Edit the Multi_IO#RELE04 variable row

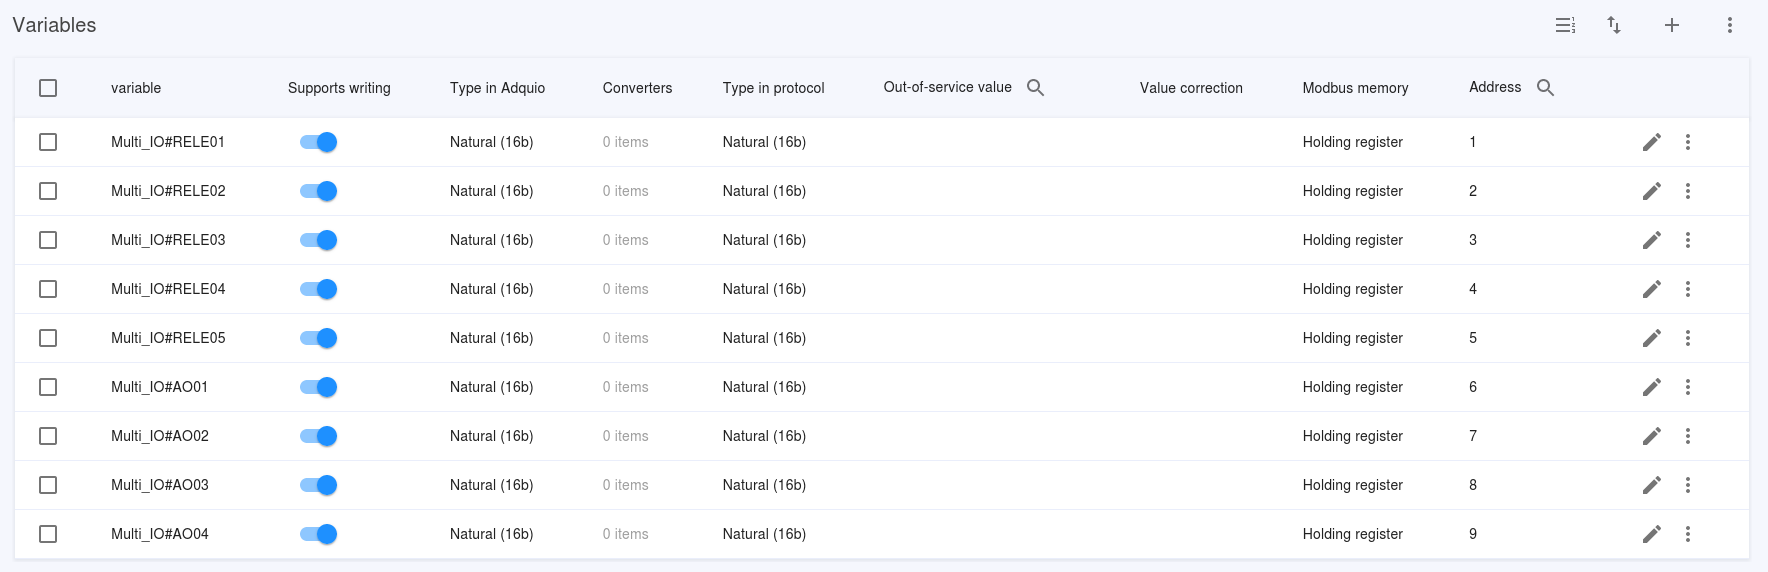coord(1651,289)
